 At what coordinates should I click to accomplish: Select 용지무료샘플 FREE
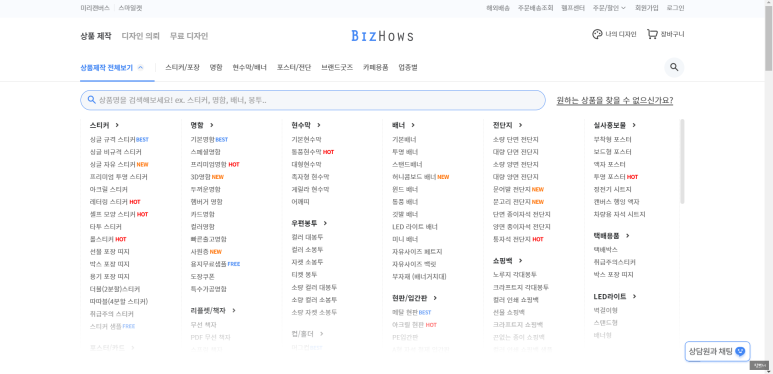click(x=215, y=264)
